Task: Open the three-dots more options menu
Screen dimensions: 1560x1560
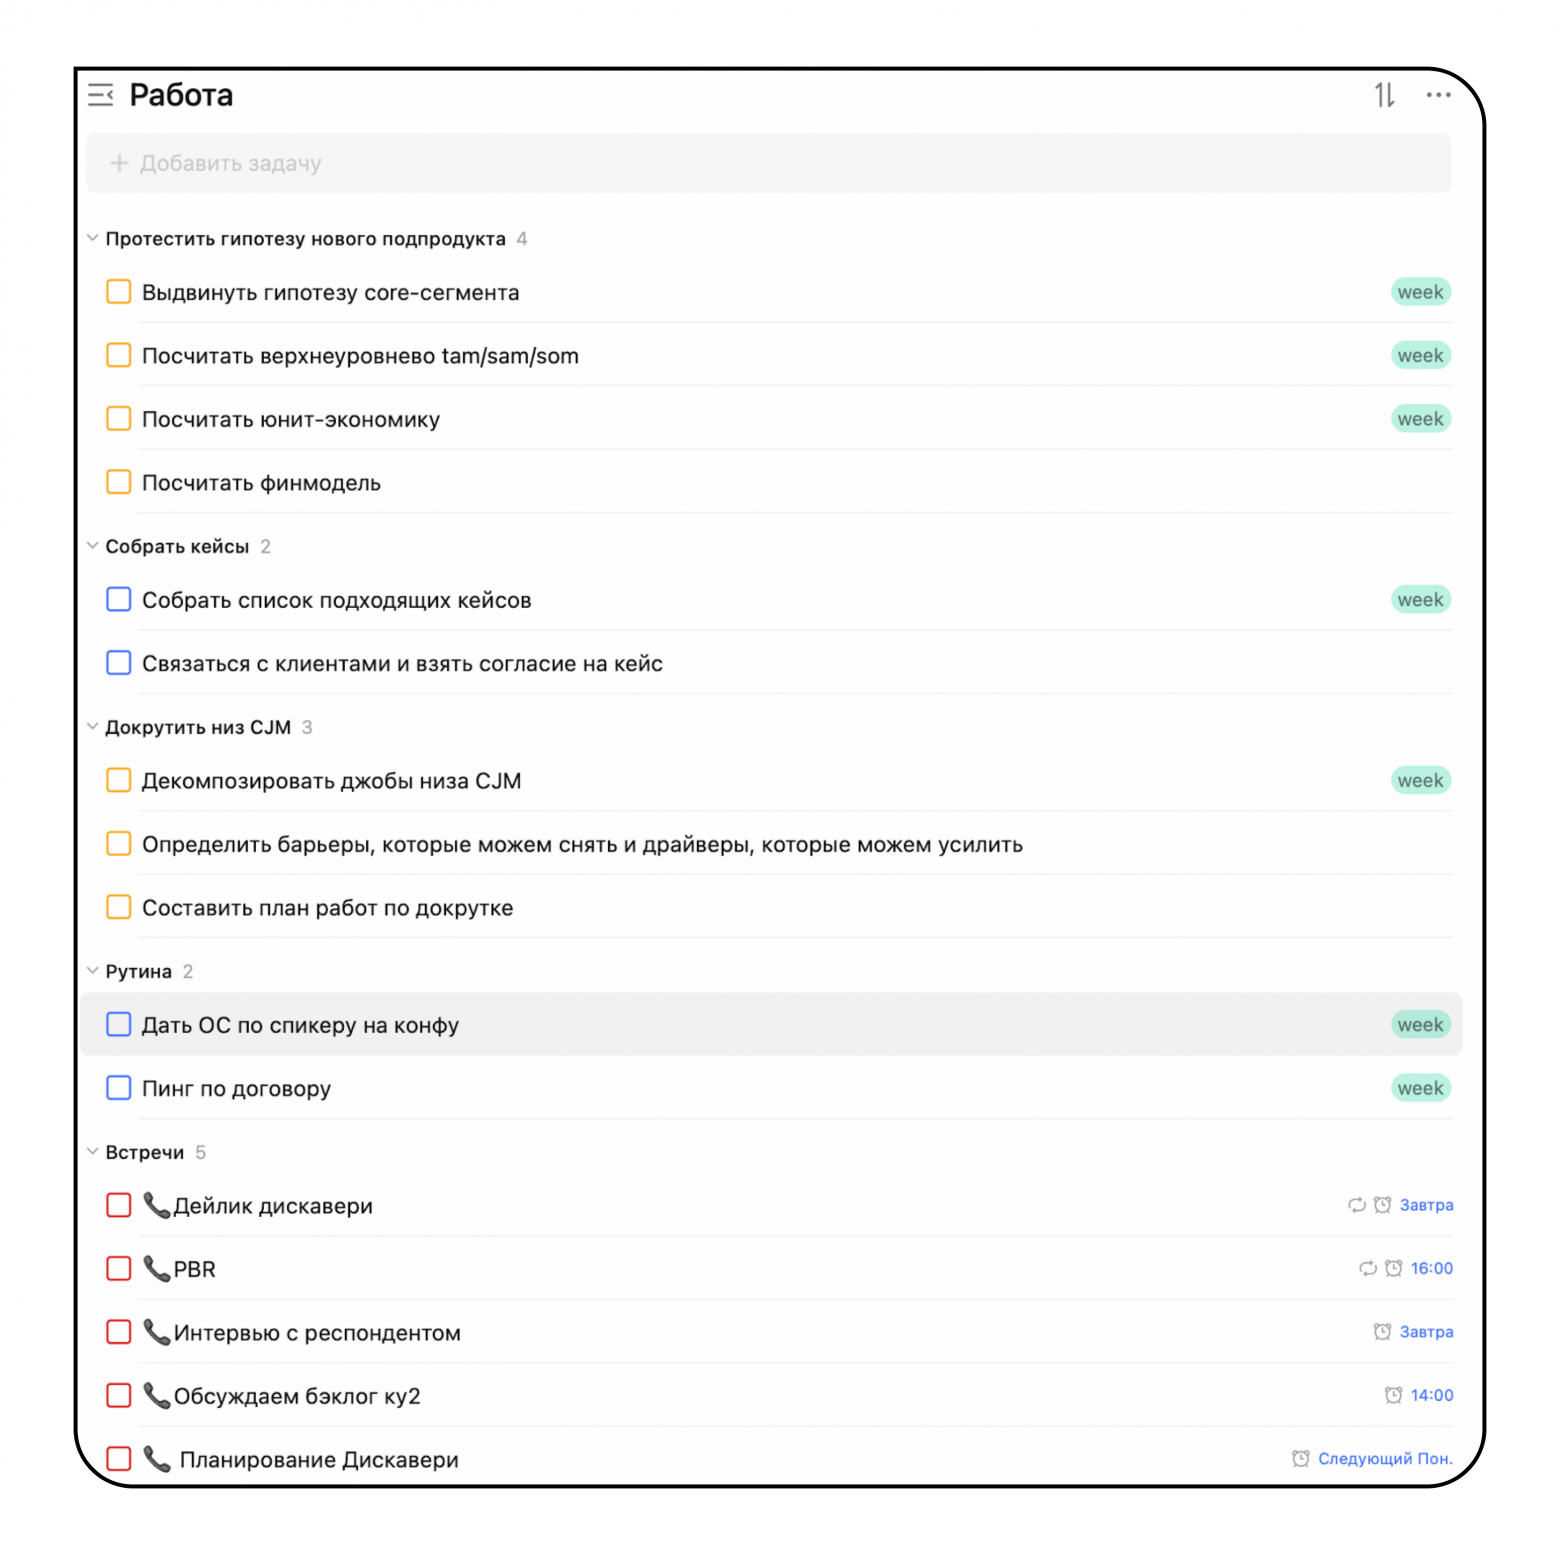Action: point(1438,95)
